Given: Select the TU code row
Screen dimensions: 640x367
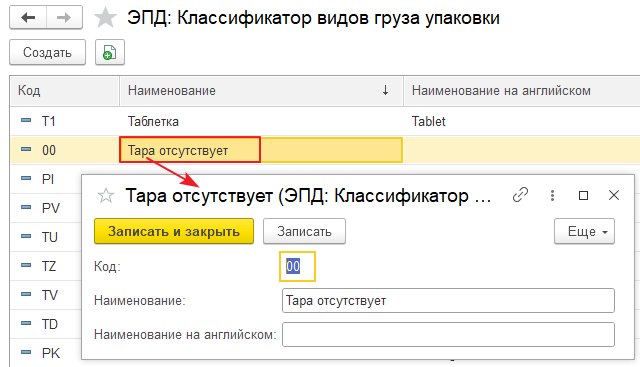Looking at the screenshot, I should pyautogui.click(x=50, y=237).
